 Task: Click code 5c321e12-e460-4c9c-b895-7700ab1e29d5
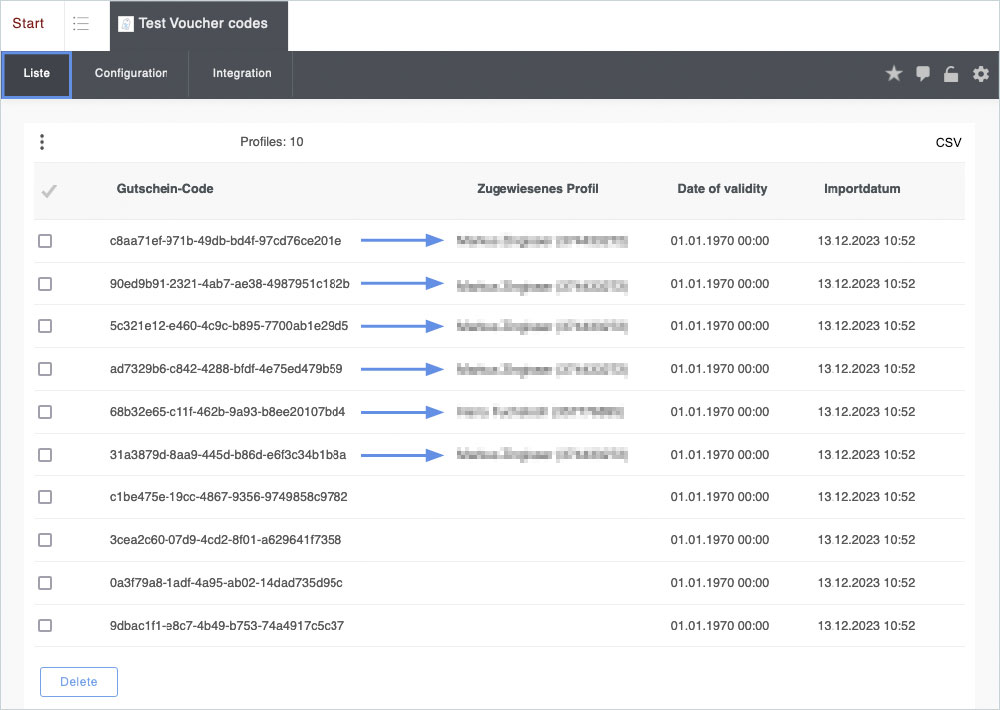(229, 325)
